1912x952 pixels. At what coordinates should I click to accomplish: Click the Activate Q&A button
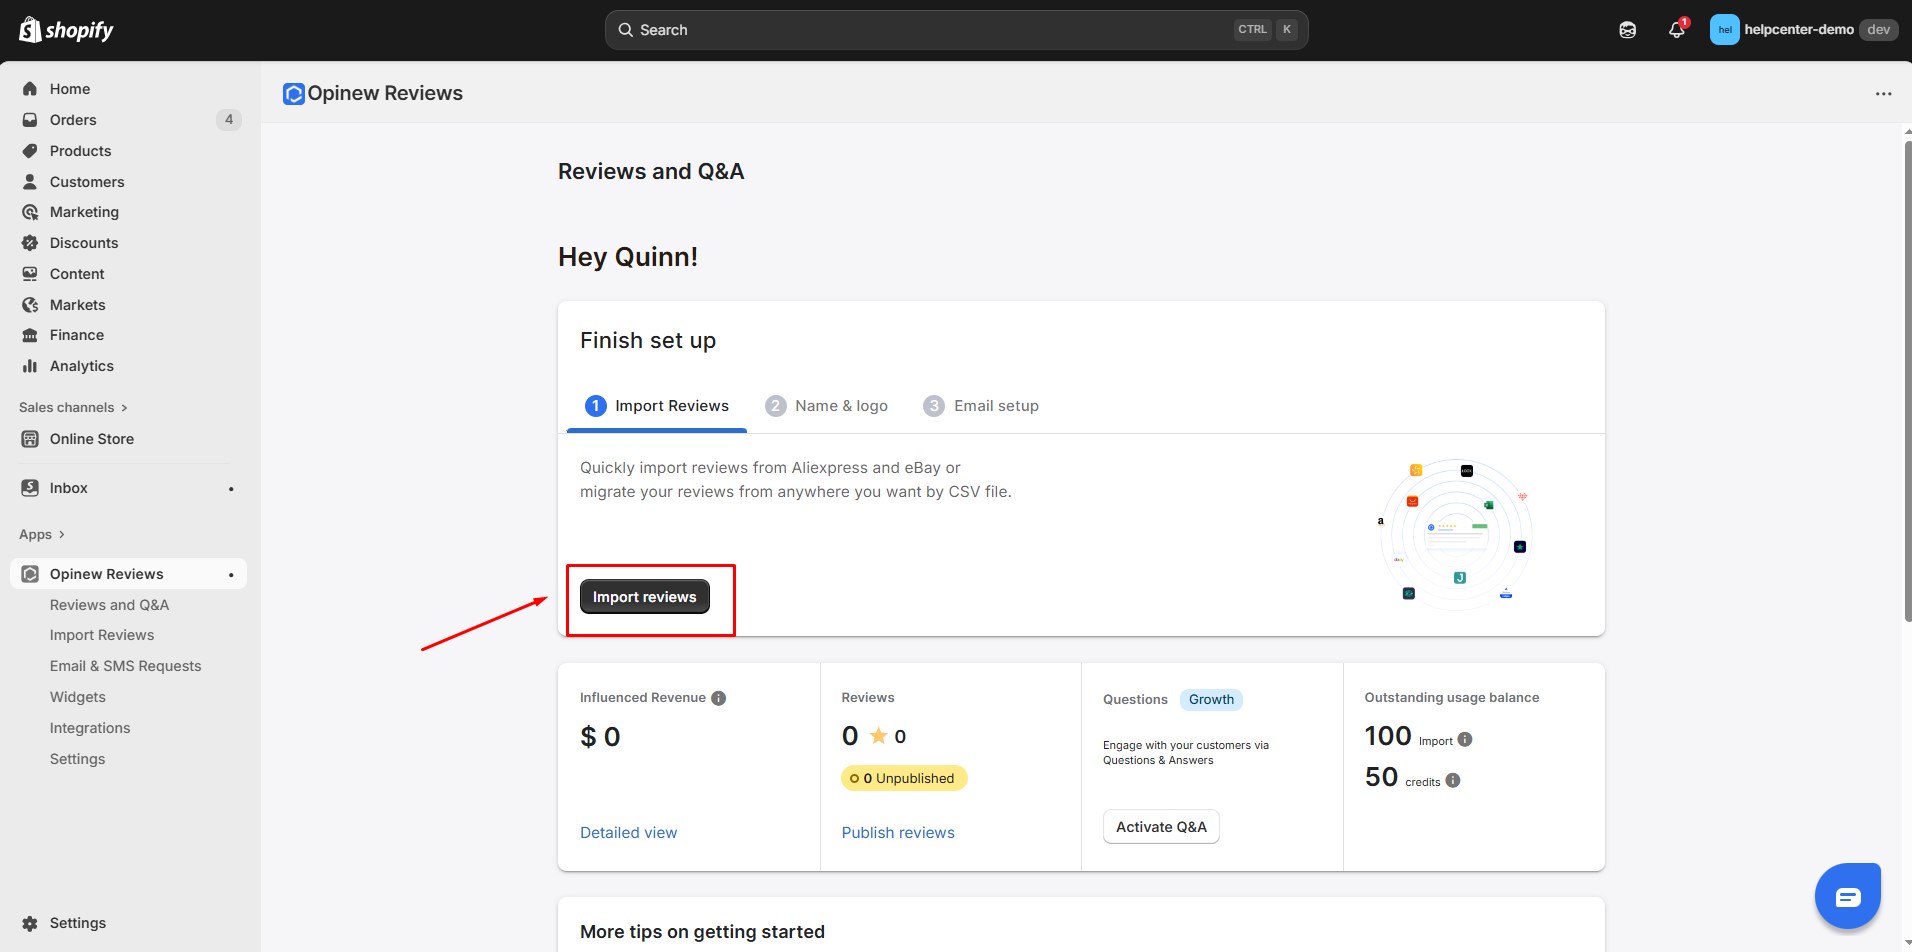[x=1161, y=827]
